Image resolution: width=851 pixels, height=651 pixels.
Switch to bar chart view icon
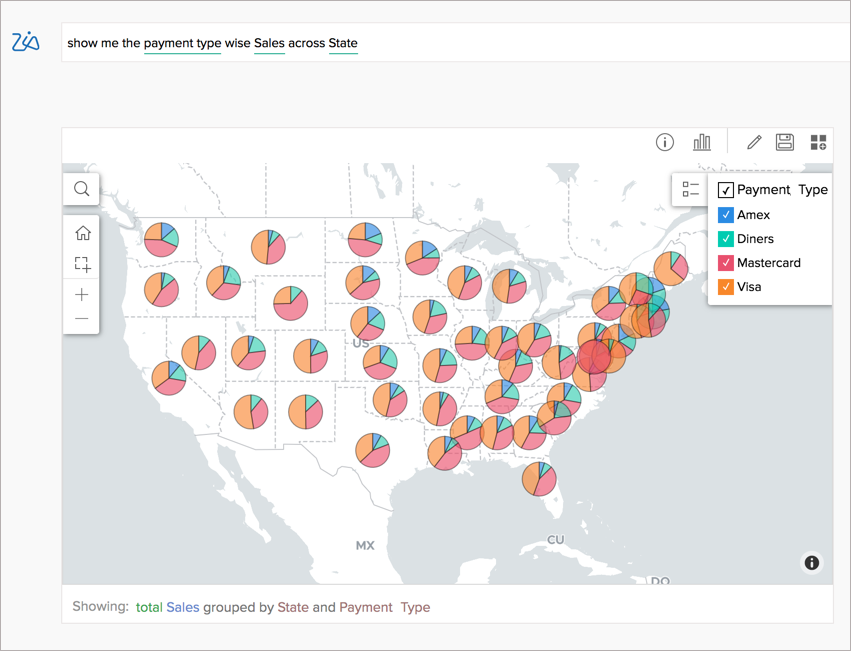coord(701,142)
